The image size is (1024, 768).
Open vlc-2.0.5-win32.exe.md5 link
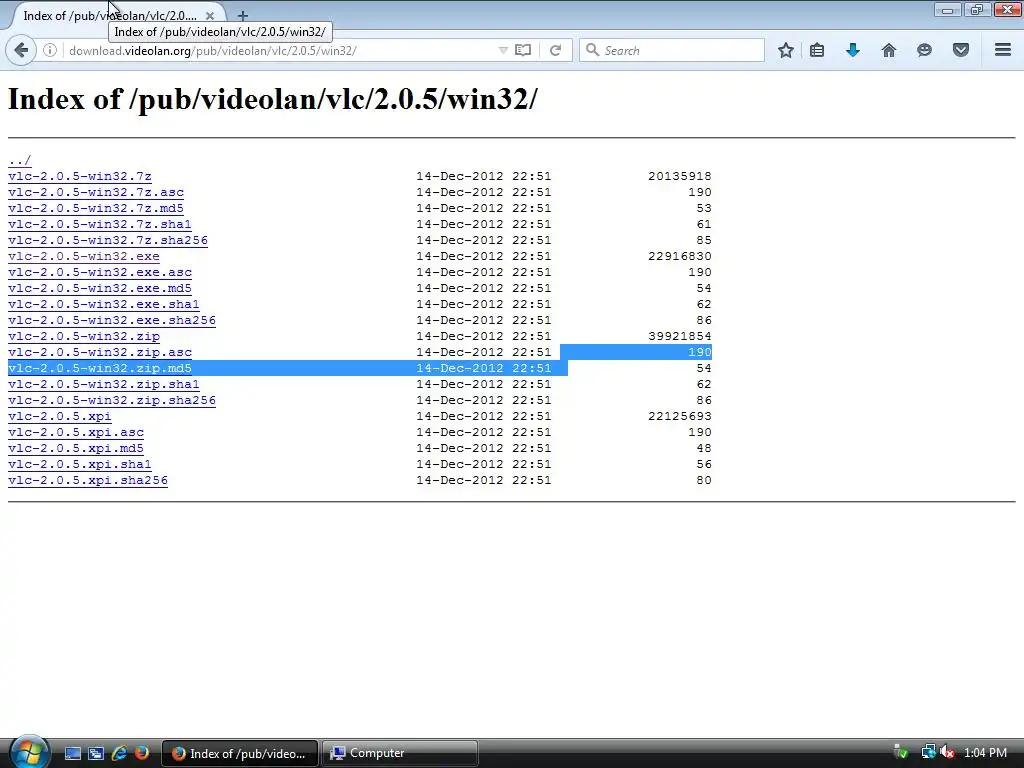(100, 288)
